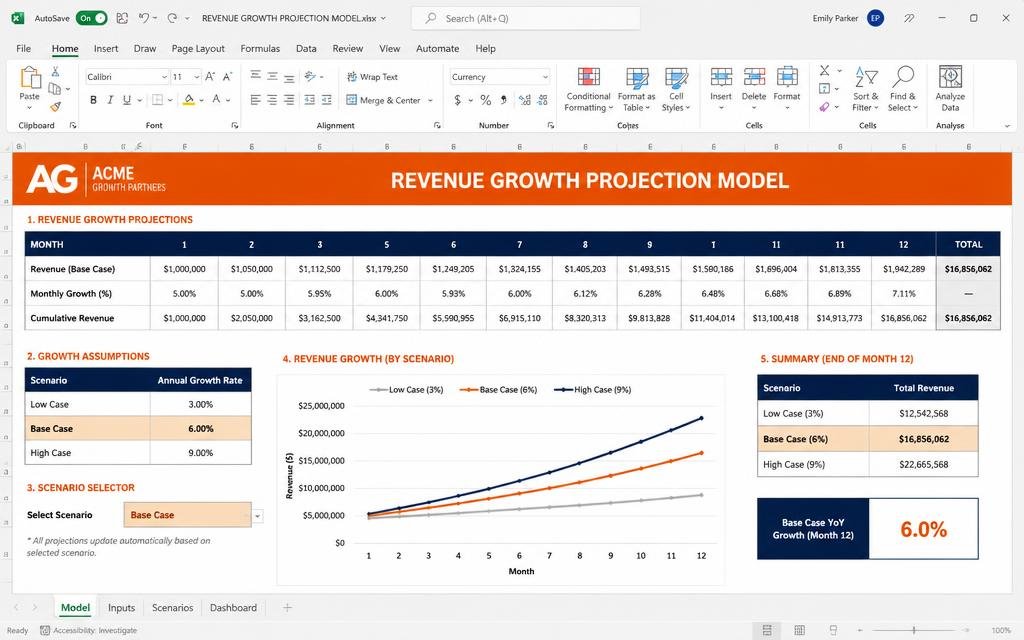Click Delete cells button

click(754, 89)
